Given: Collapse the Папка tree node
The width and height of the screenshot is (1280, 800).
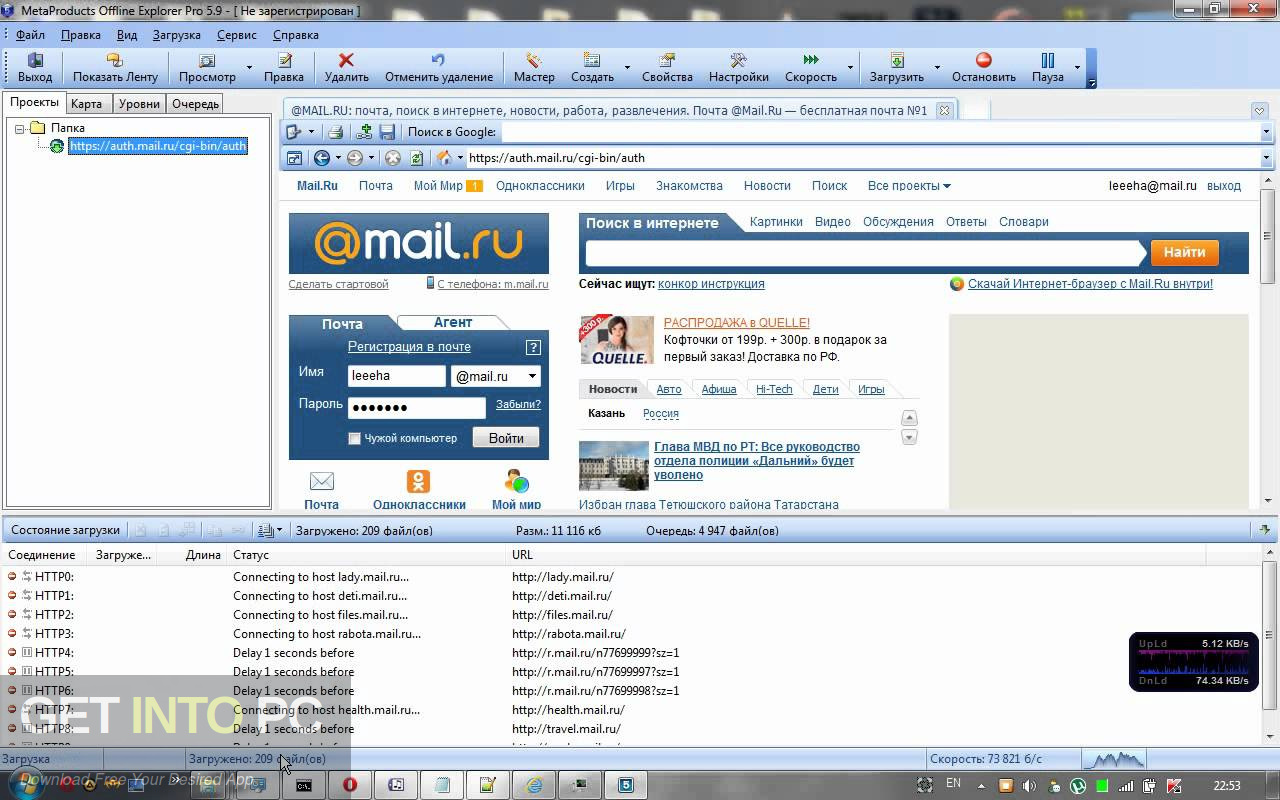Looking at the screenshot, I should pos(19,128).
